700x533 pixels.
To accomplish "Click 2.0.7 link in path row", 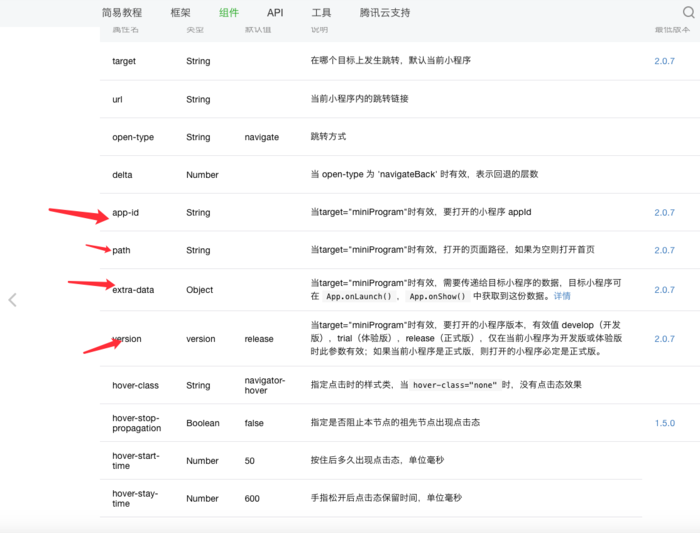I will click(x=664, y=250).
